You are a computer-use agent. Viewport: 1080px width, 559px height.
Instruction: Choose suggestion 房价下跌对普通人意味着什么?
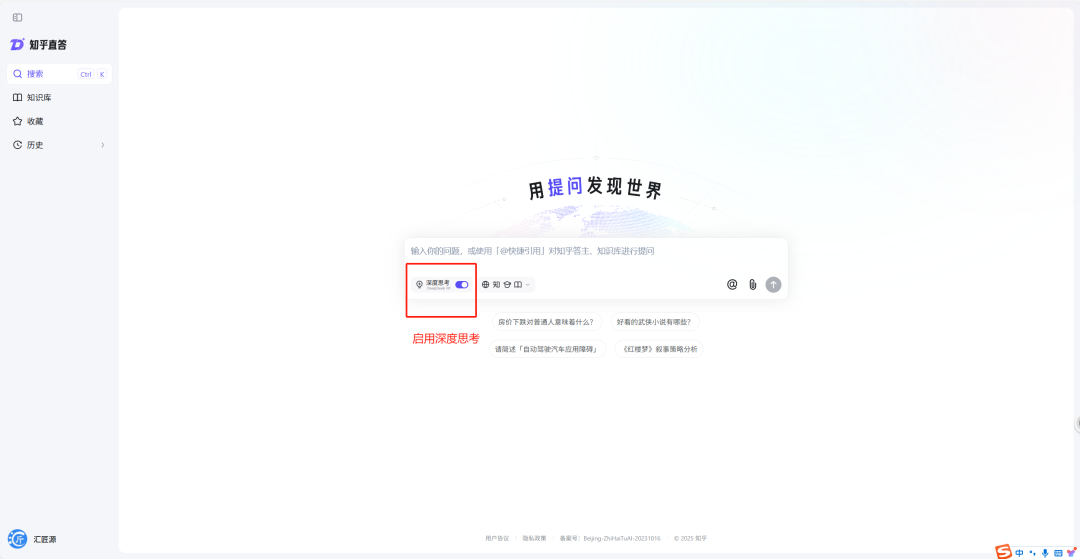click(546, 321)
